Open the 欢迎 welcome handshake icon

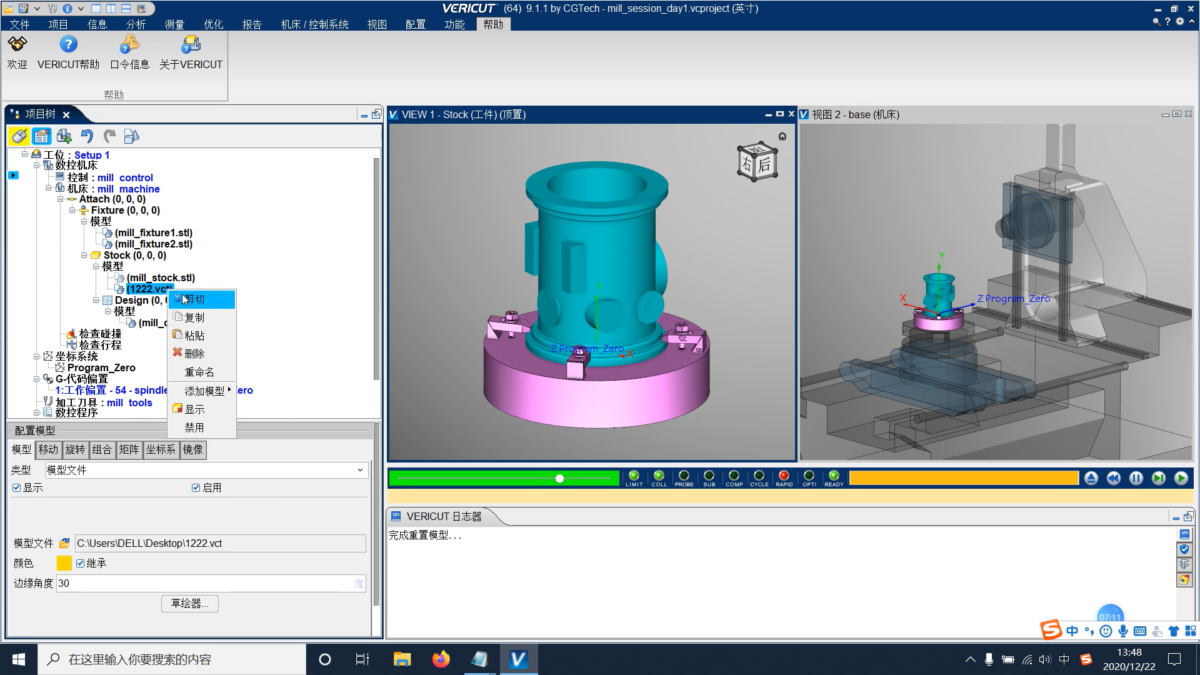pyautogui.click(x=17, y=45)
